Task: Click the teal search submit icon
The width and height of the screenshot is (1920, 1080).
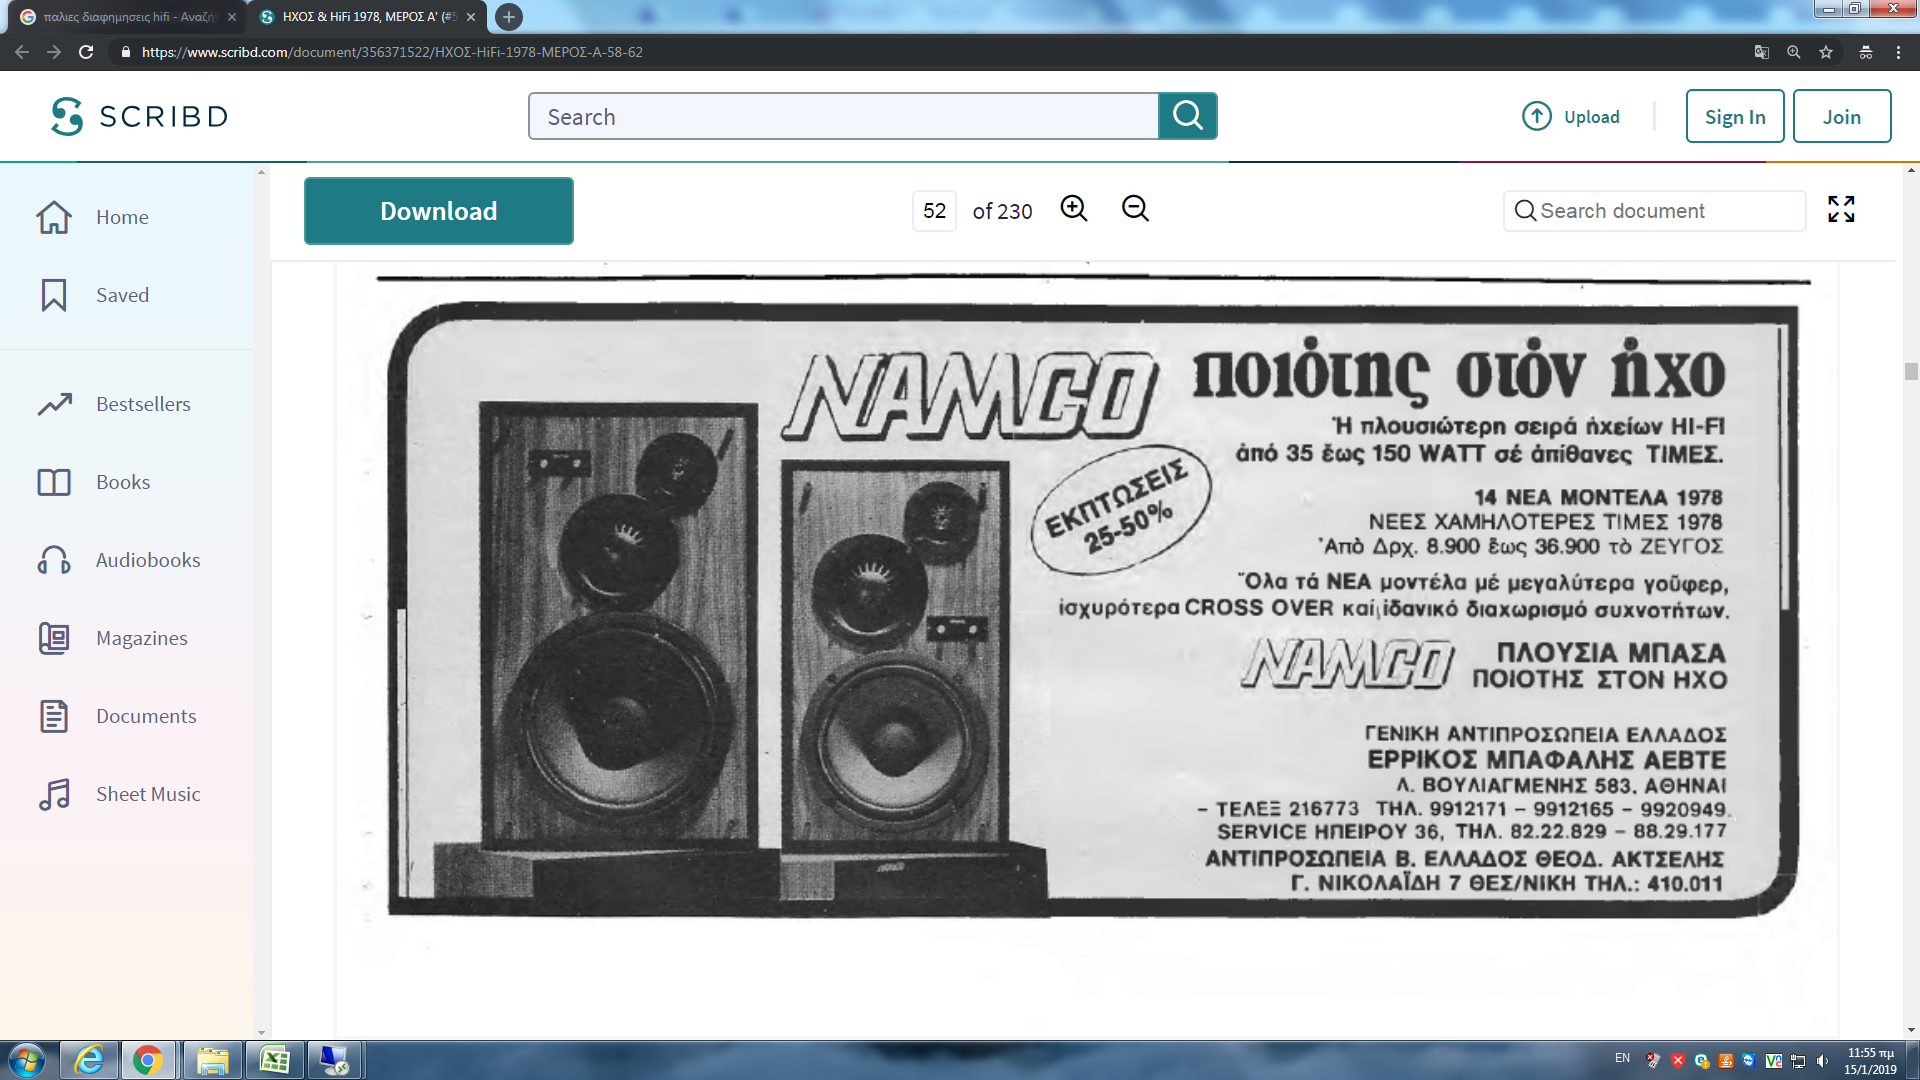Action: coord(1187,116)
